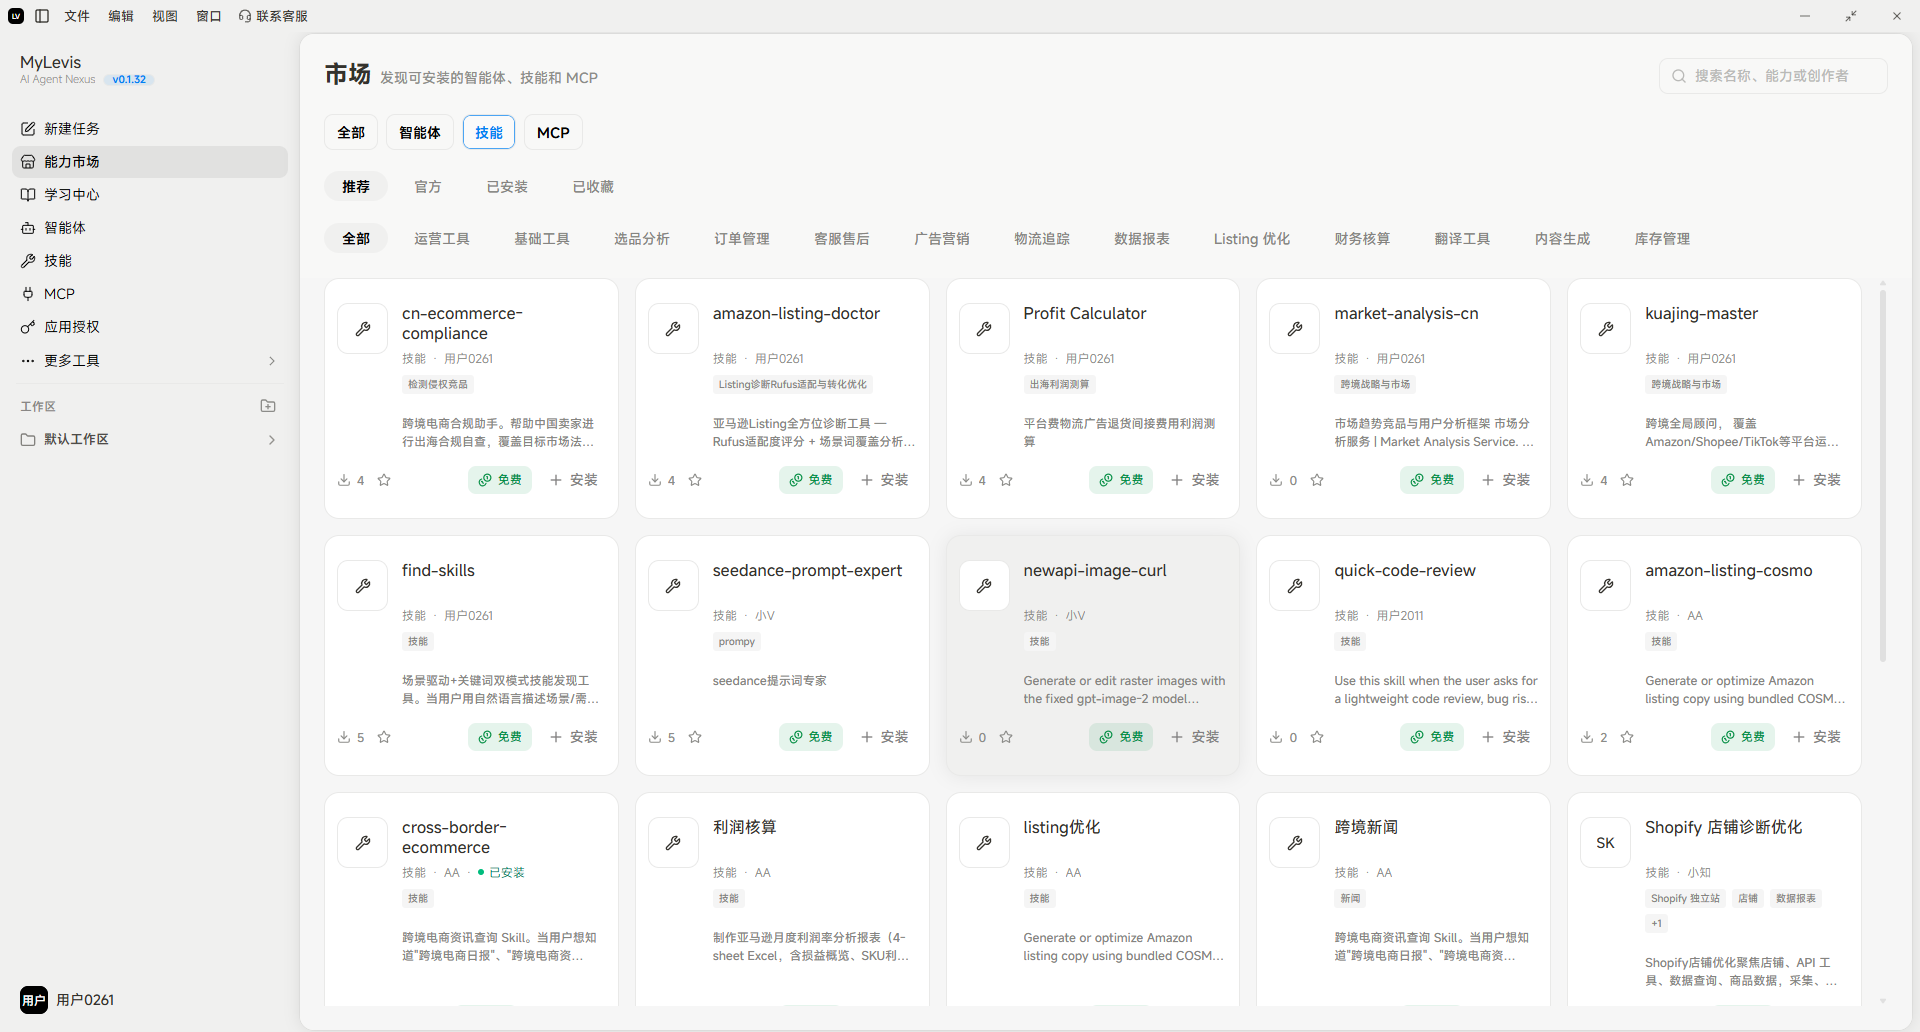Screen dimensions: 1920x1032
Task: Filter by 选品分析 category
Action: click(x=642, y=239)
